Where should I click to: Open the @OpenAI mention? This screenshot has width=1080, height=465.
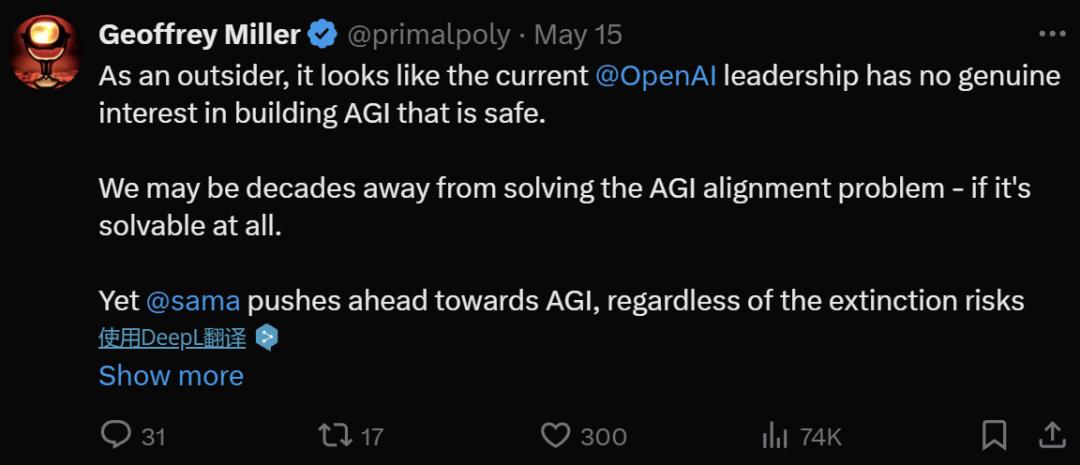click(655, 77)
